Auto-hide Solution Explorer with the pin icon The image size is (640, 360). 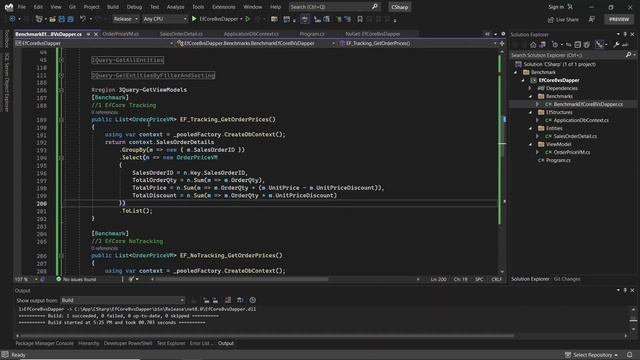click(x=625, y=34)
